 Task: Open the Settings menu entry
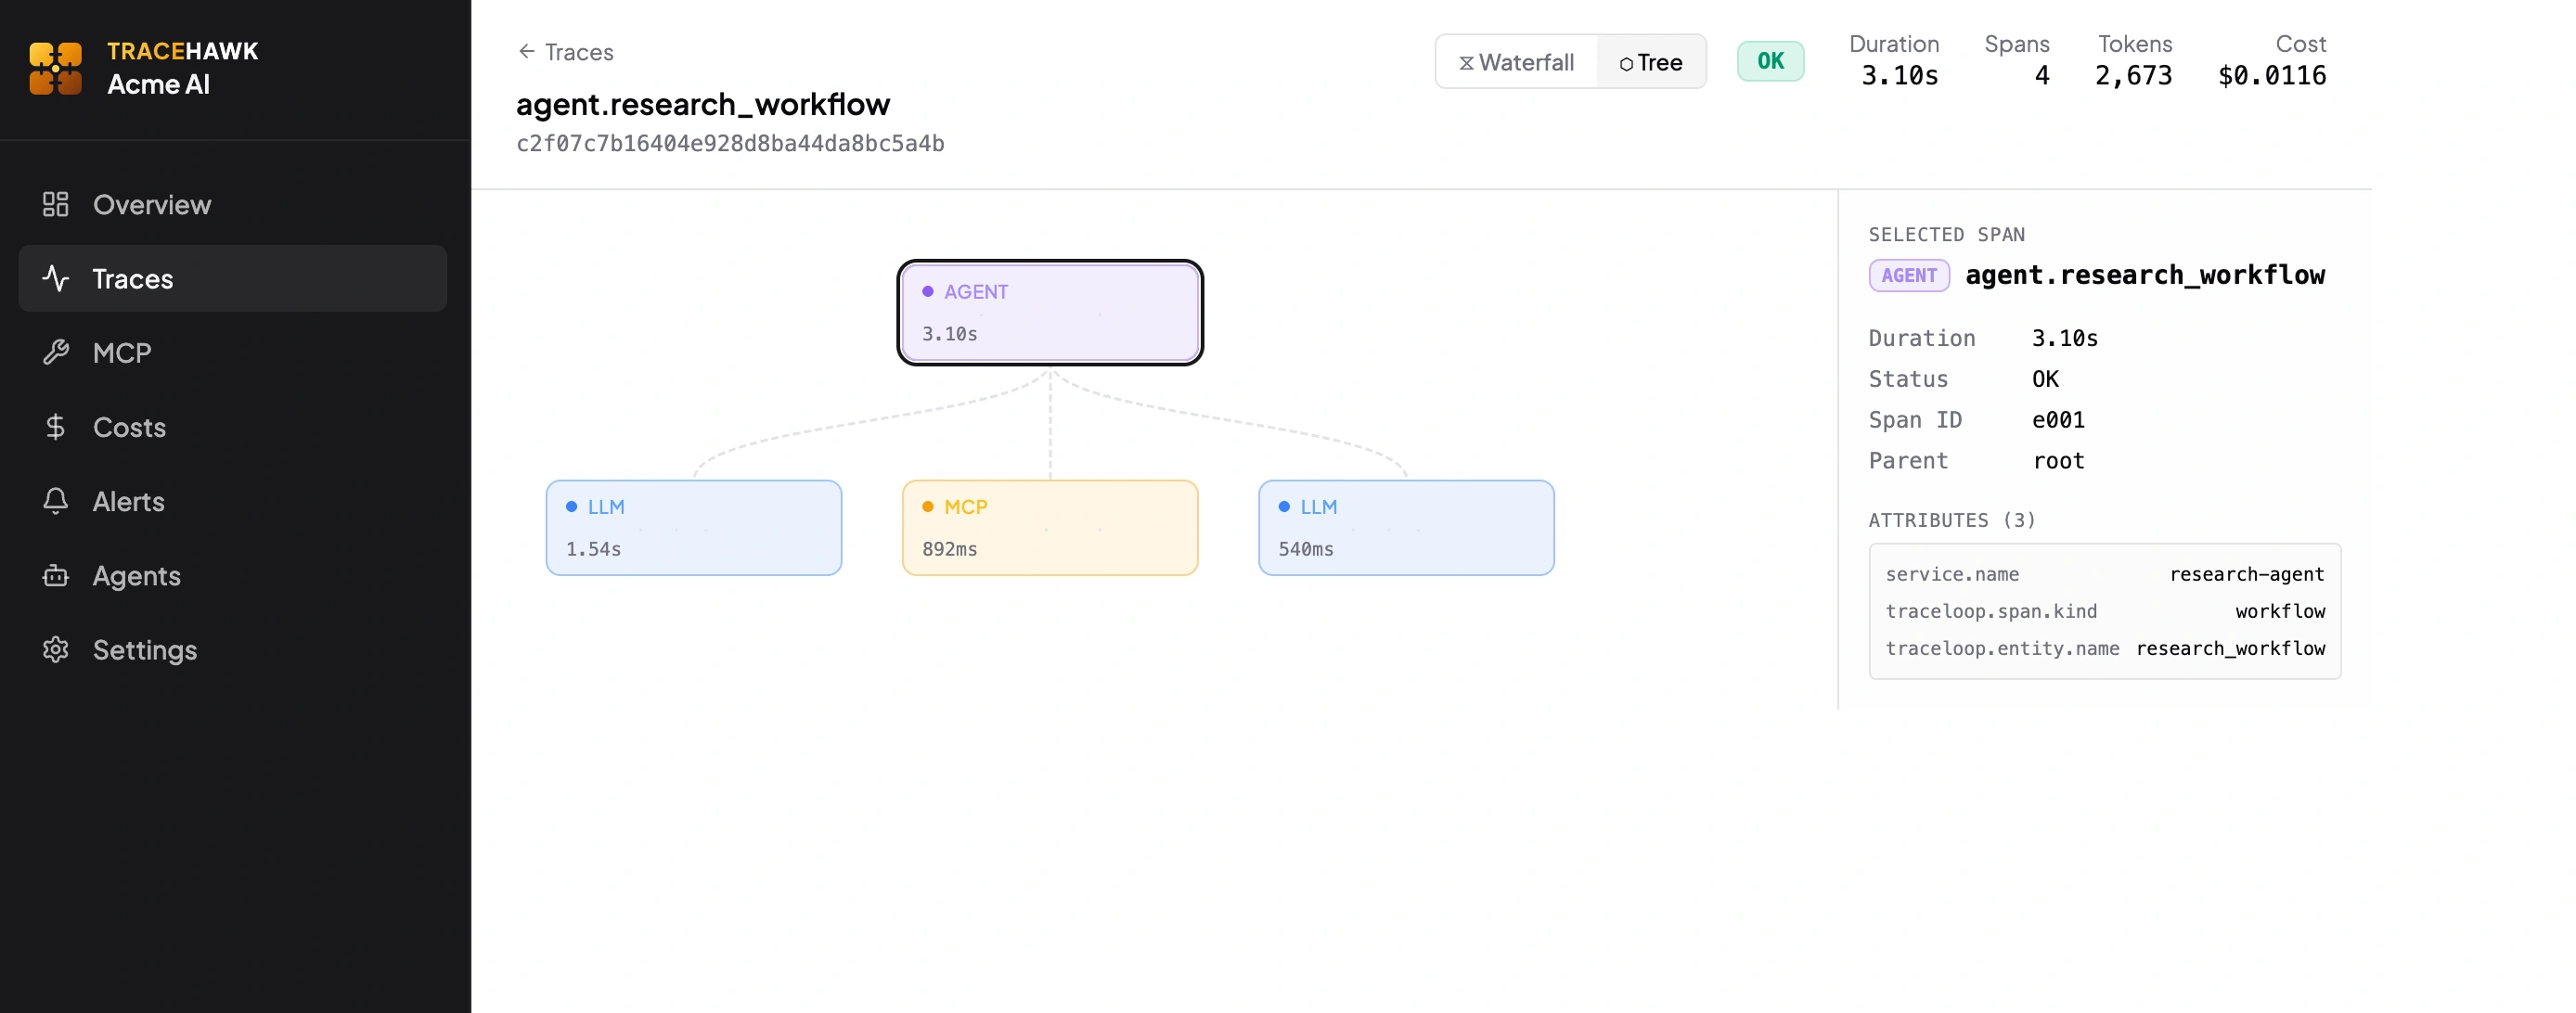(x=145, y=650)
